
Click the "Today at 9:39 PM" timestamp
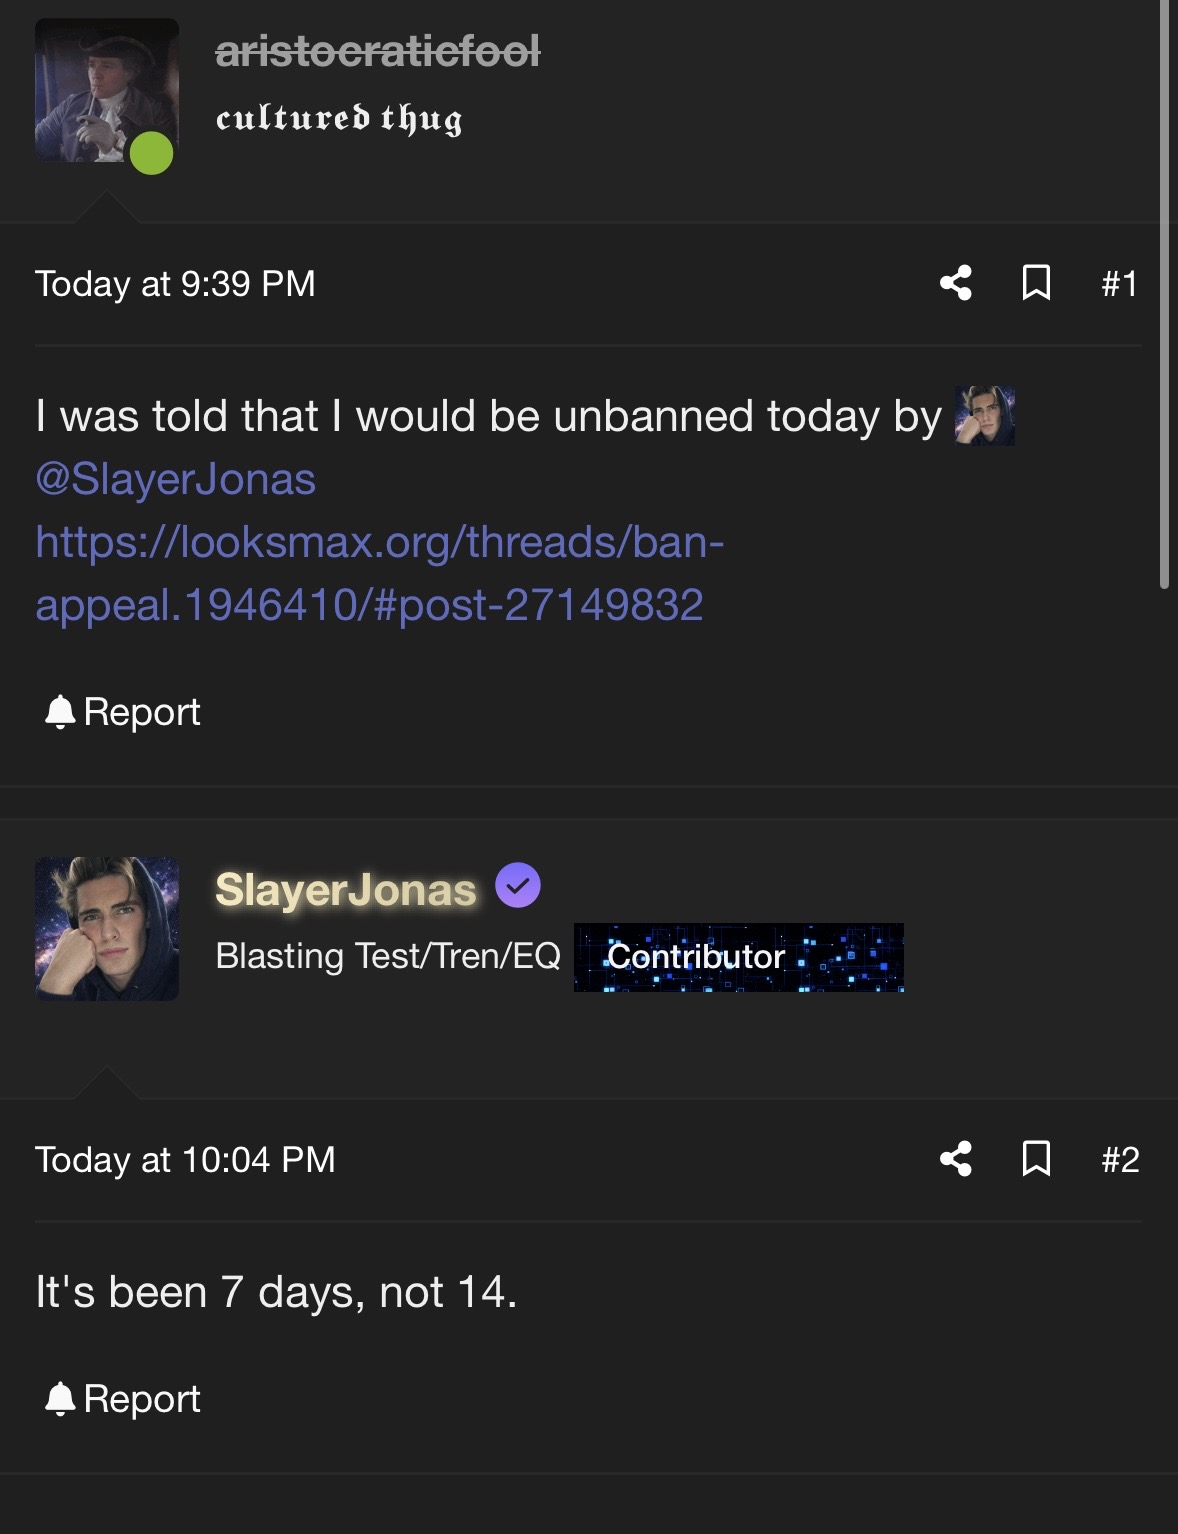[175, 284]
